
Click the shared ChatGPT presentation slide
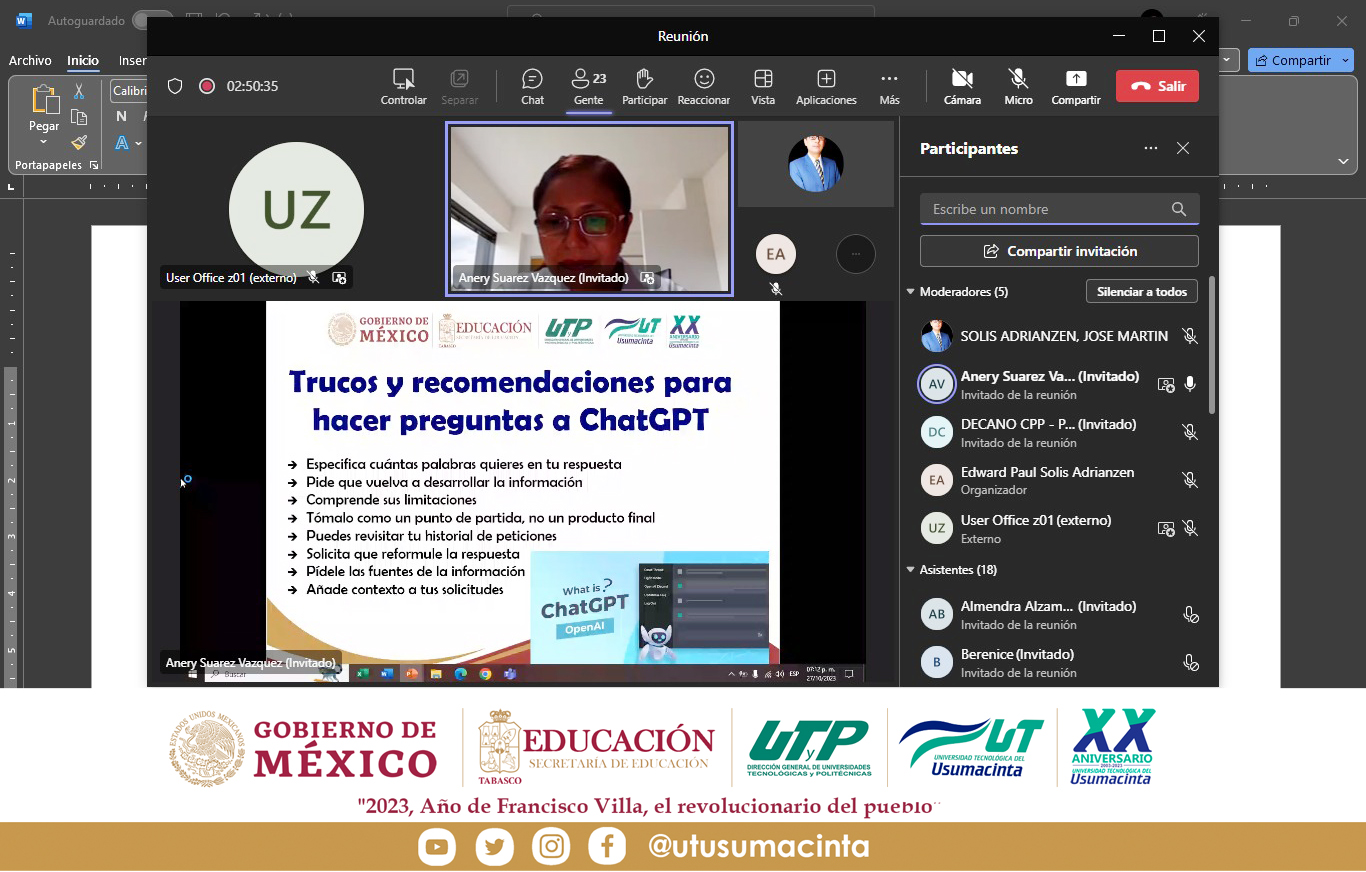pos(523,482)
